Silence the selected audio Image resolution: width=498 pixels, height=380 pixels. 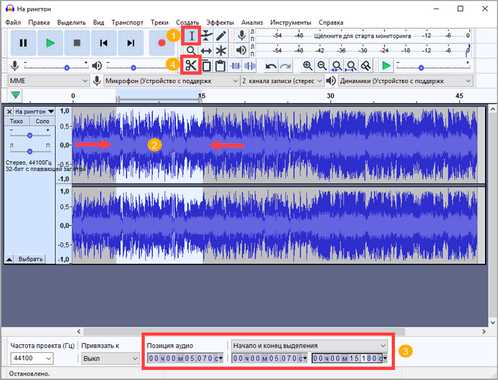point(250,66)
